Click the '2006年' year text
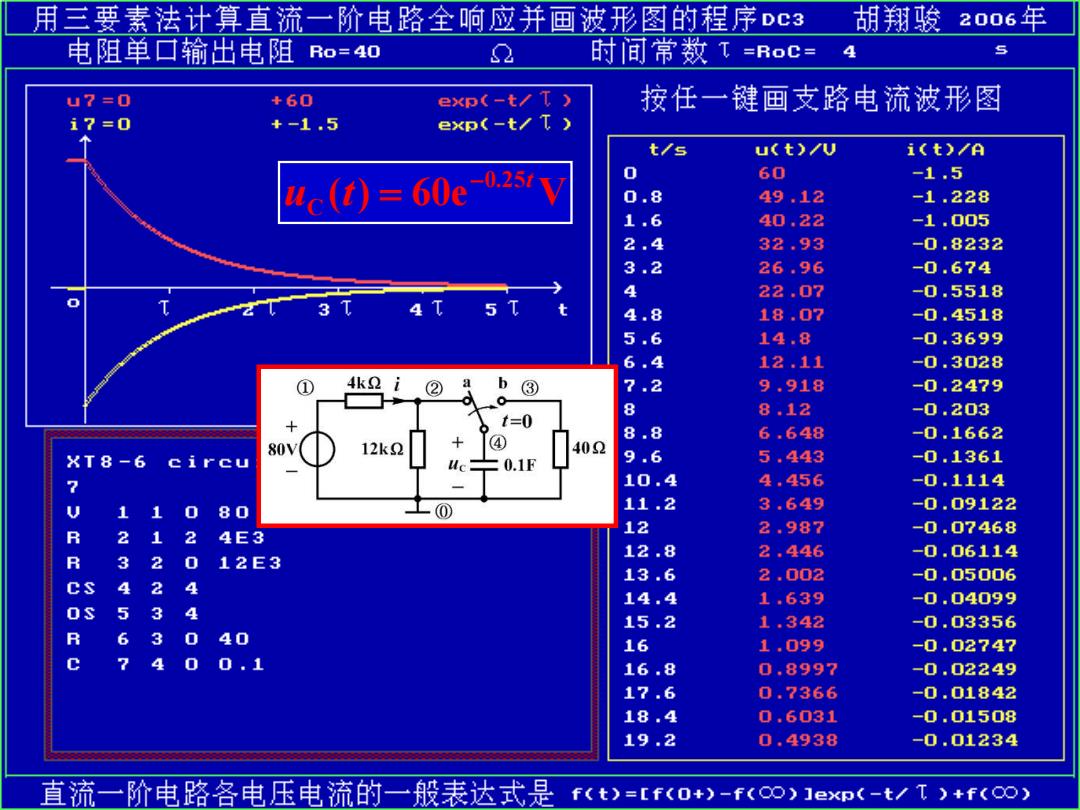Screen dimensions: 1080x810 pyautogui.click(x=1002, y=19)
